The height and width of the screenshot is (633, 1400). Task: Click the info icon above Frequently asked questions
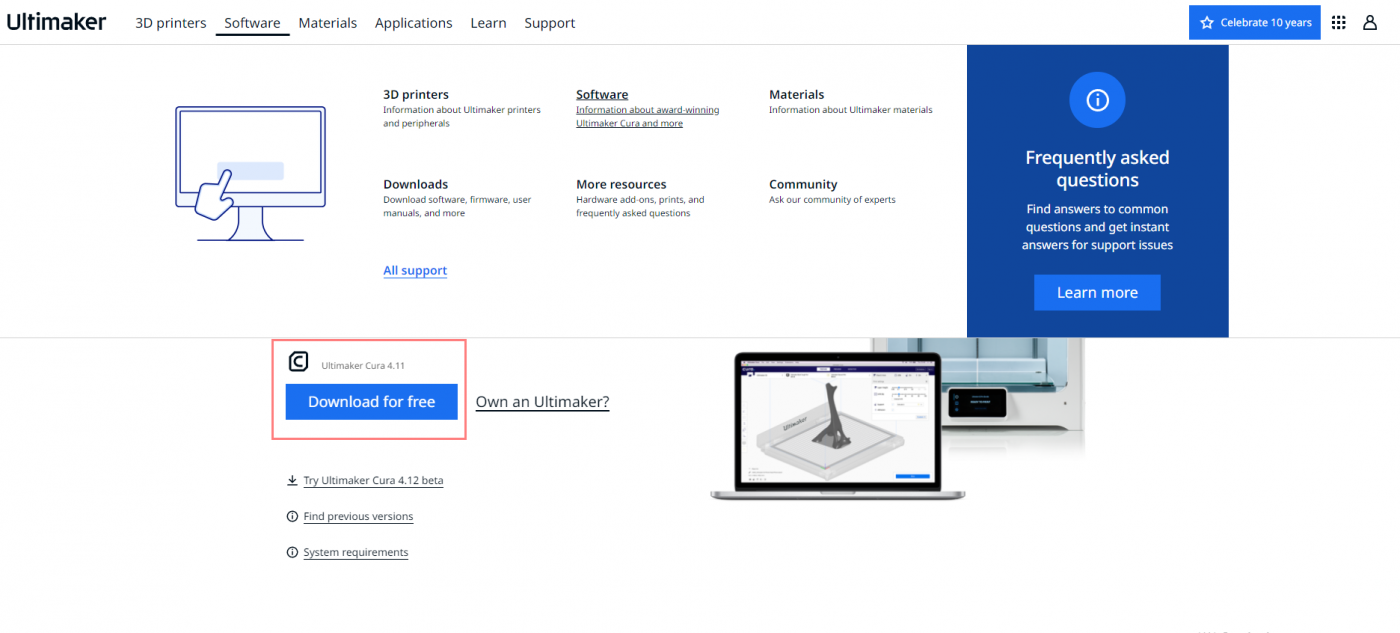(1097, 100)
